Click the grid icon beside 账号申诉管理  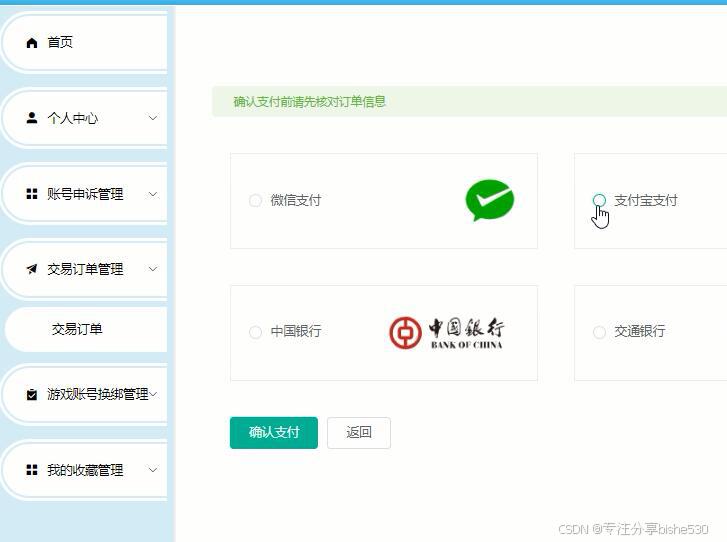pyautogui.click(x=32, y=194)
